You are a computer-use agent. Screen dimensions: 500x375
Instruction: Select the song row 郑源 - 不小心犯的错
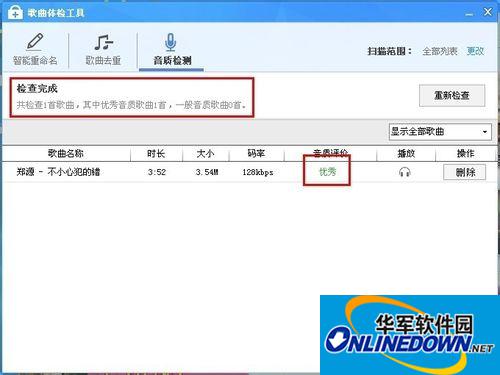click(x=250, y=172)
